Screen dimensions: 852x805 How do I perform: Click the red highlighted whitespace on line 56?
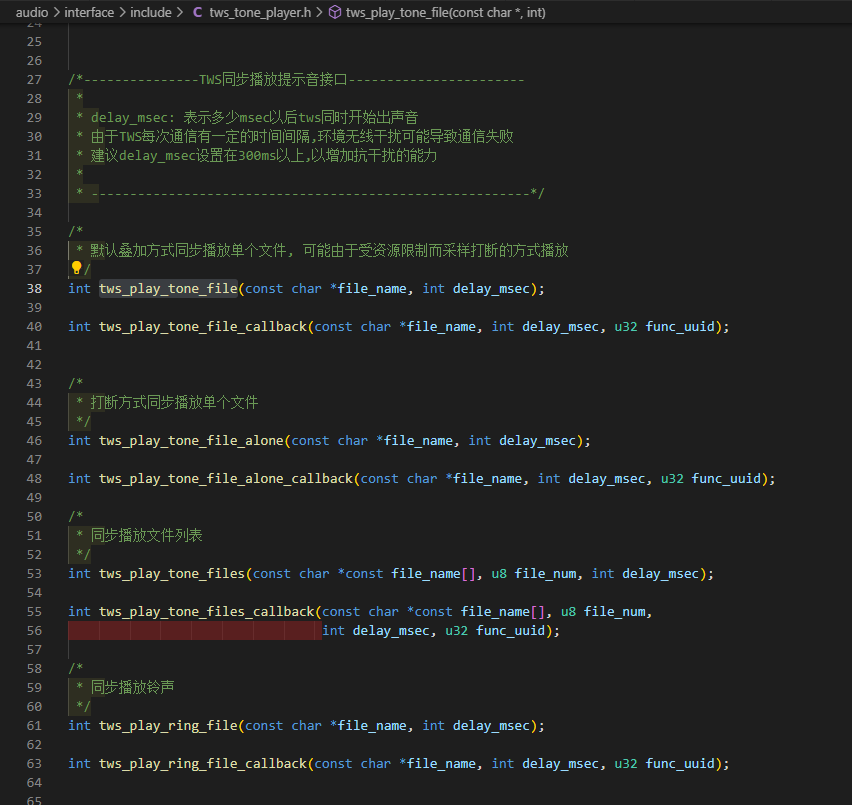coord(195,631)
